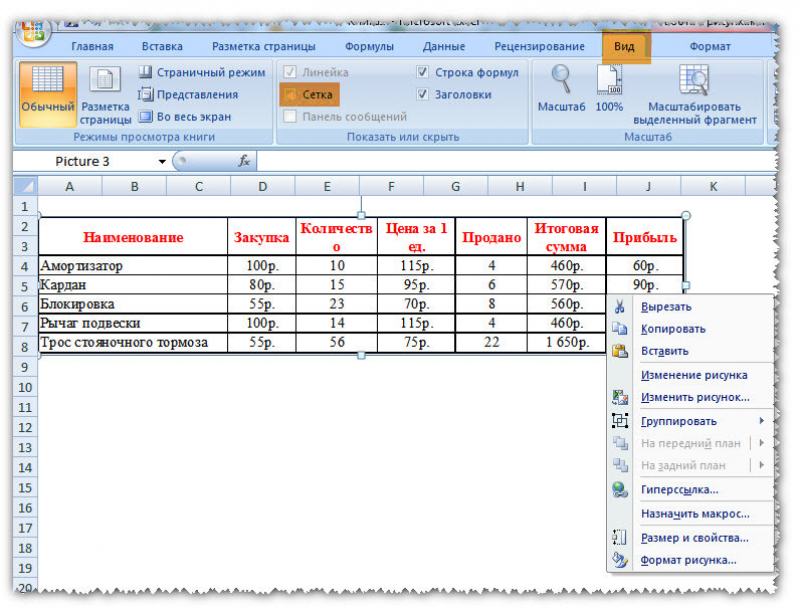Screen dimensions: 800x614
Task: Select column D header
Action: pos(263,186)
